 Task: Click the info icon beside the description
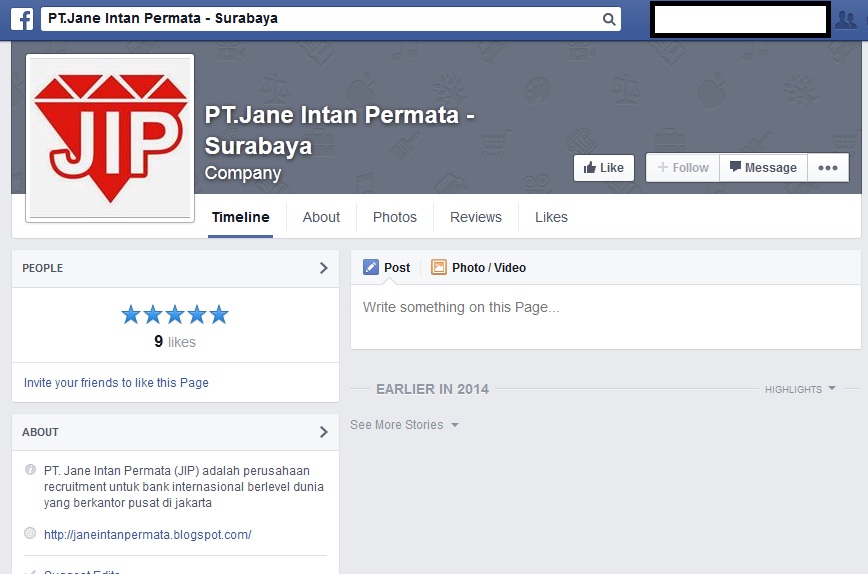pyautogui.click(x=30, y=470)
